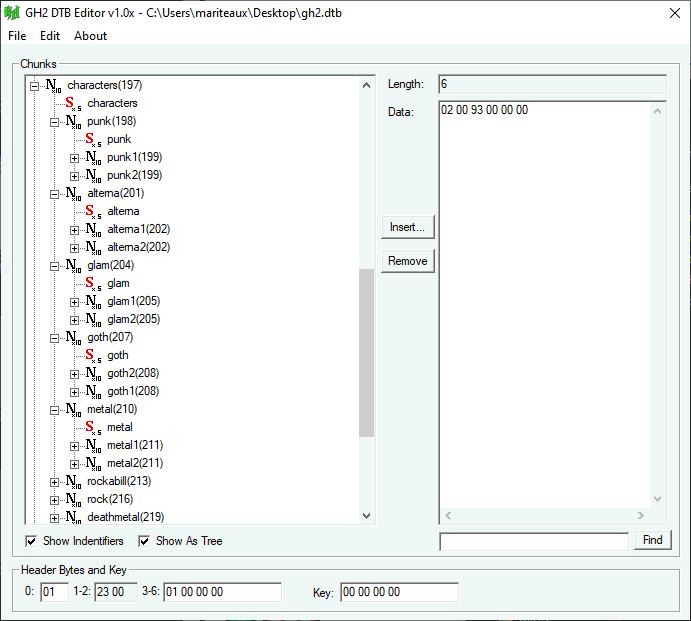Click the tree view vertical scrollbar thumb

pyautogui.click(x=366, y=352)
